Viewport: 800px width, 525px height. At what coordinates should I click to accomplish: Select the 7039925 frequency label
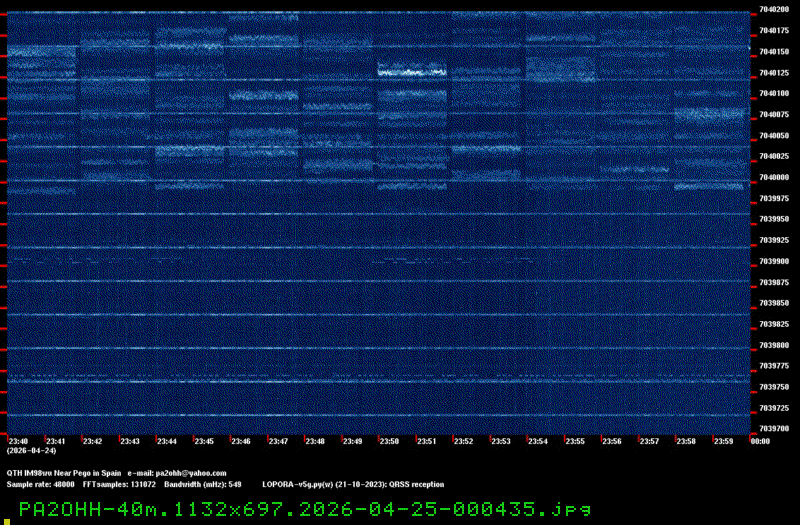[x=774, y=240]
